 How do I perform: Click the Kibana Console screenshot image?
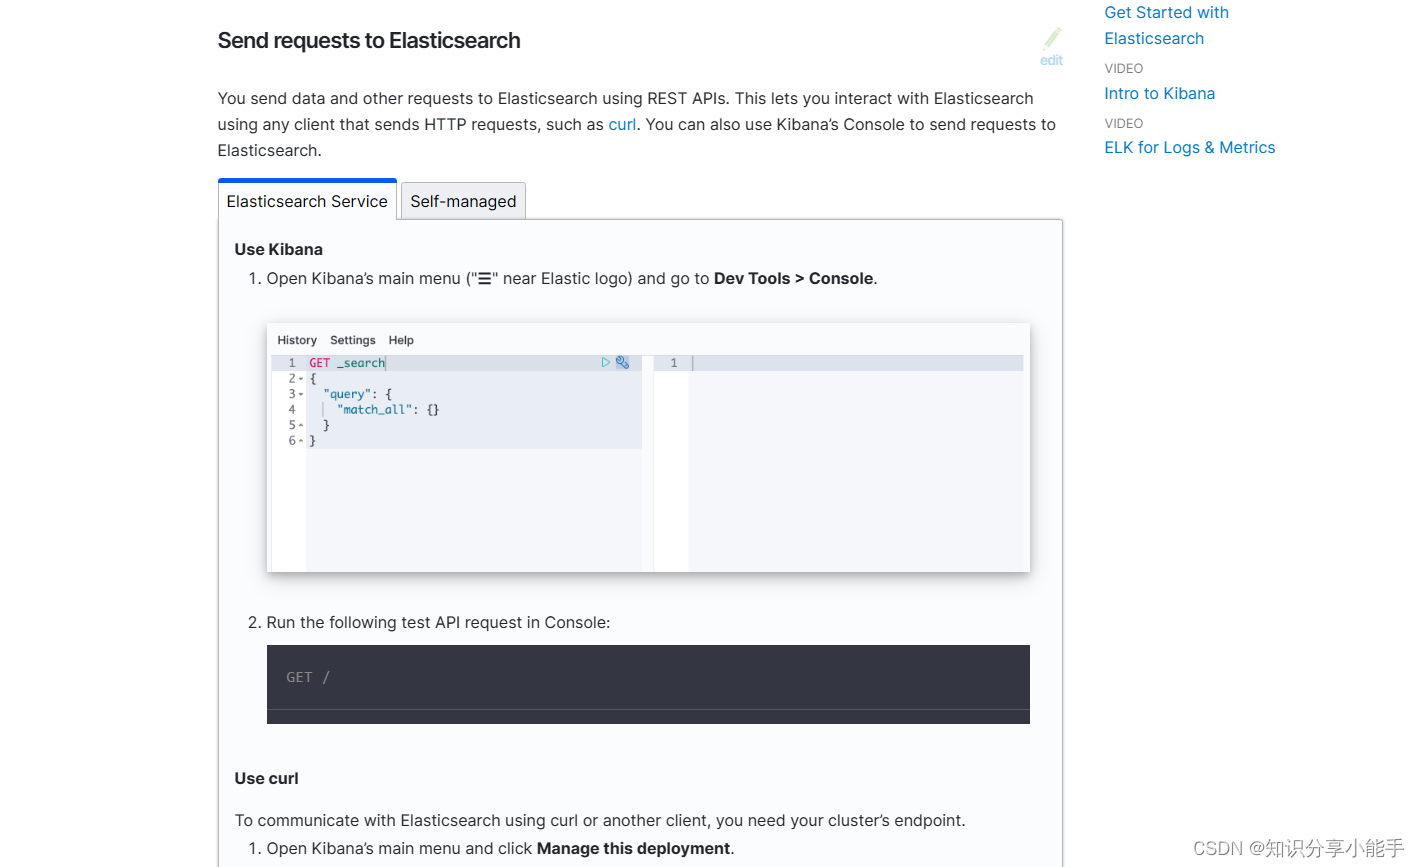click(x=648, y=447)
